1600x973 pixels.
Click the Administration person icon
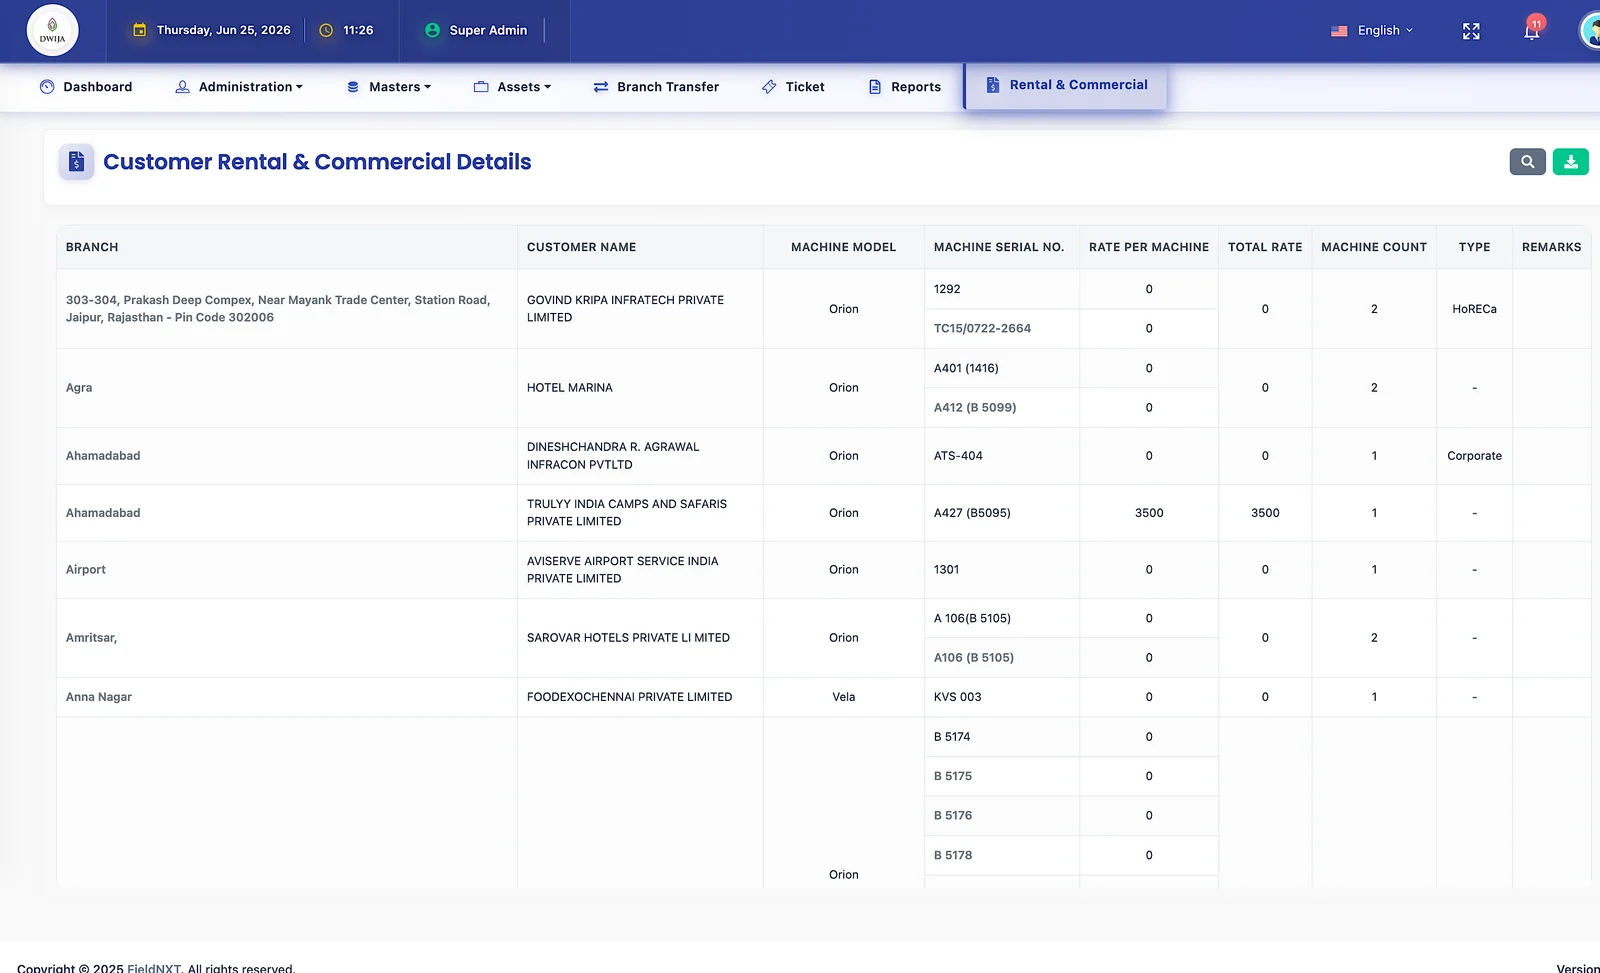[x=182, y=87]
